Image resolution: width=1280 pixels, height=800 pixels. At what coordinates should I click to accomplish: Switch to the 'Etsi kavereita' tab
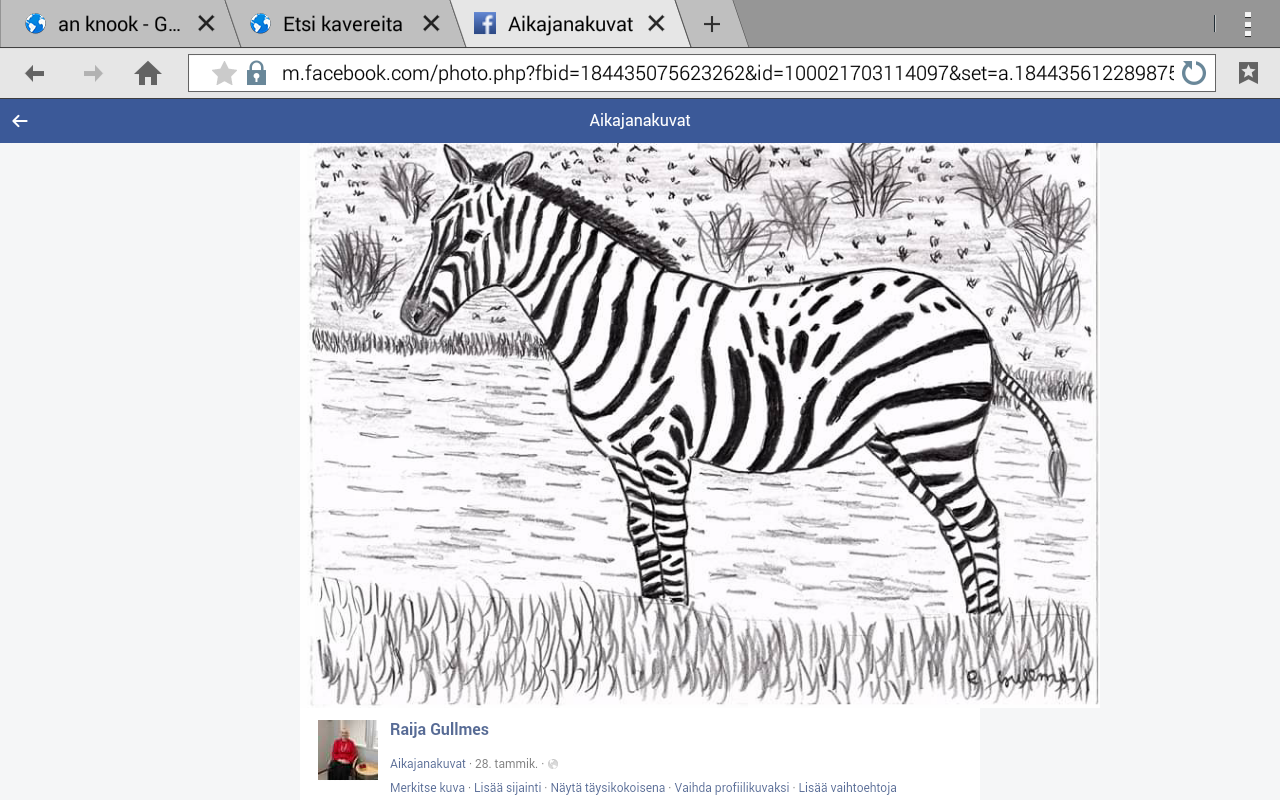pos(342,24)
